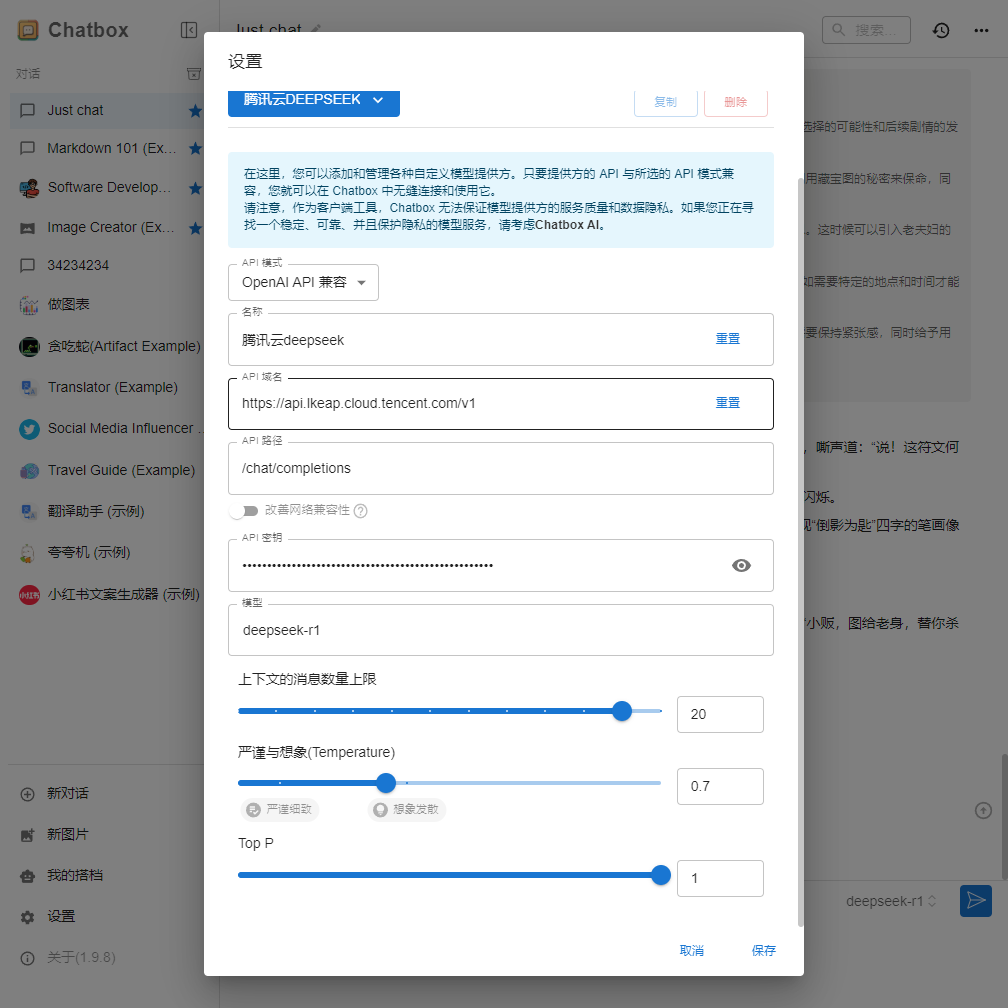Click the Chatbox logo icon
This screenshot has height=1008, width=1008.
pos(28,30)
